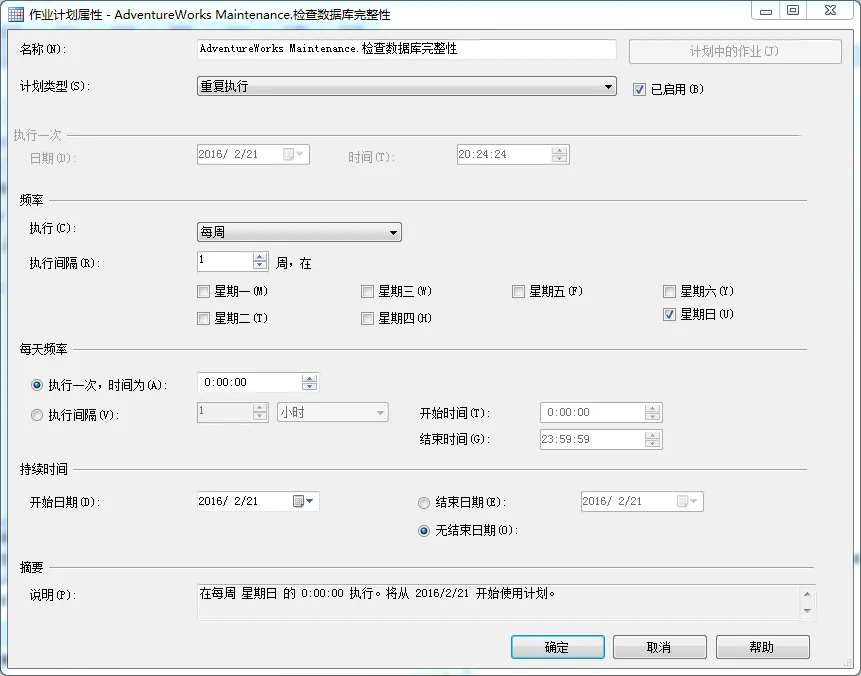Select 执行一次，时间为 radio option
Screen dimensions: 861x676
37,386
